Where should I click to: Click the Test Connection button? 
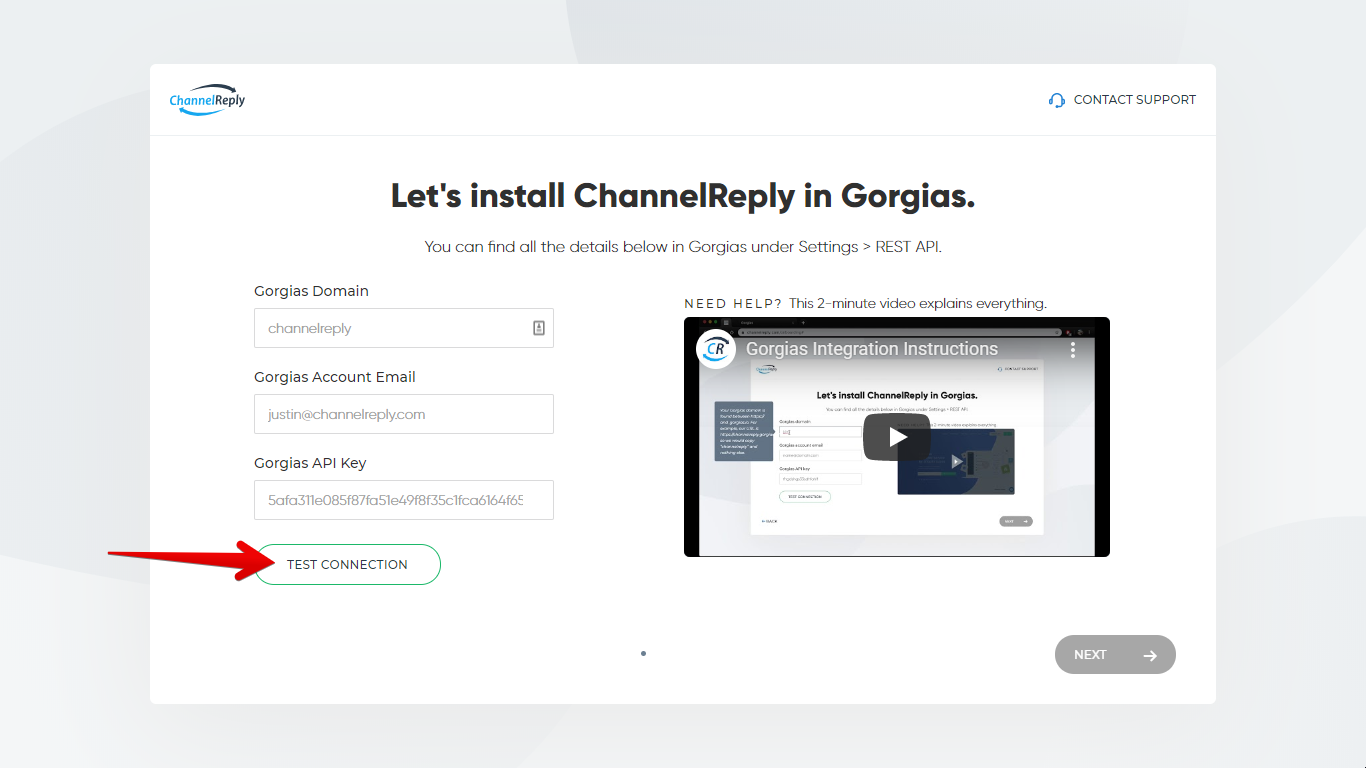(348, 564)
